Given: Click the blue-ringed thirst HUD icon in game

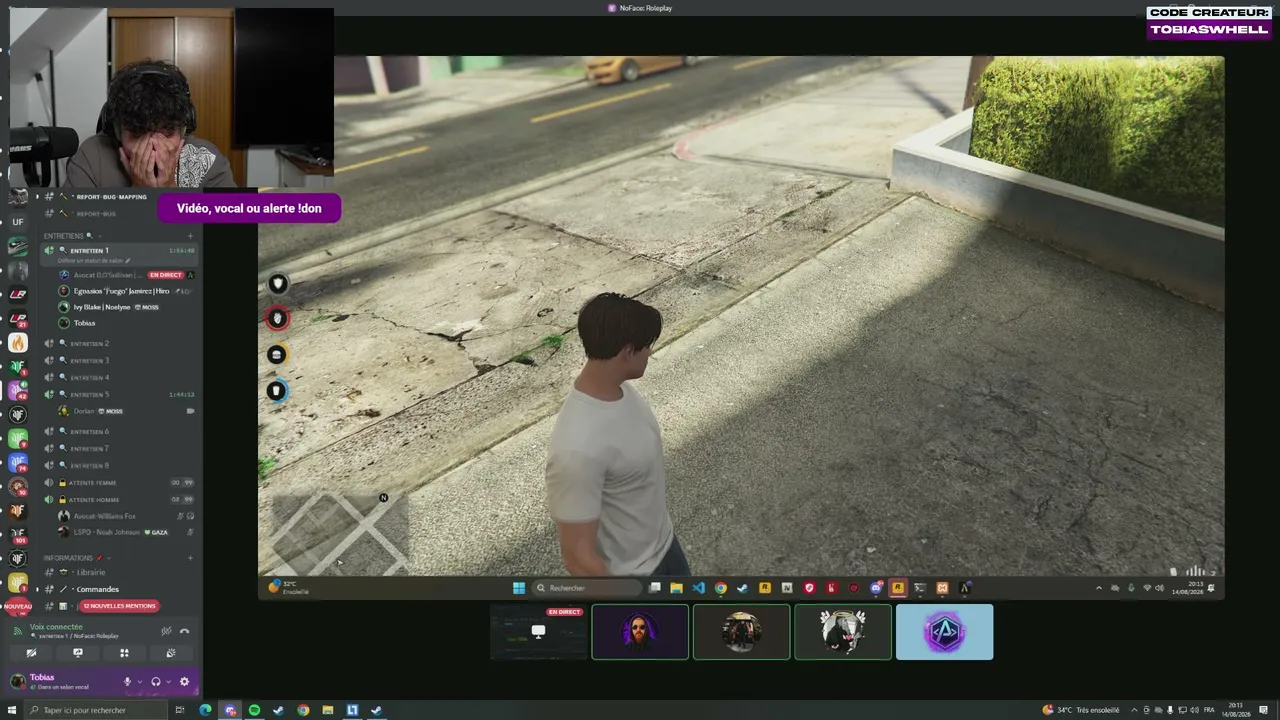Looking at the screenshot, I should click(x=277, y=391).
